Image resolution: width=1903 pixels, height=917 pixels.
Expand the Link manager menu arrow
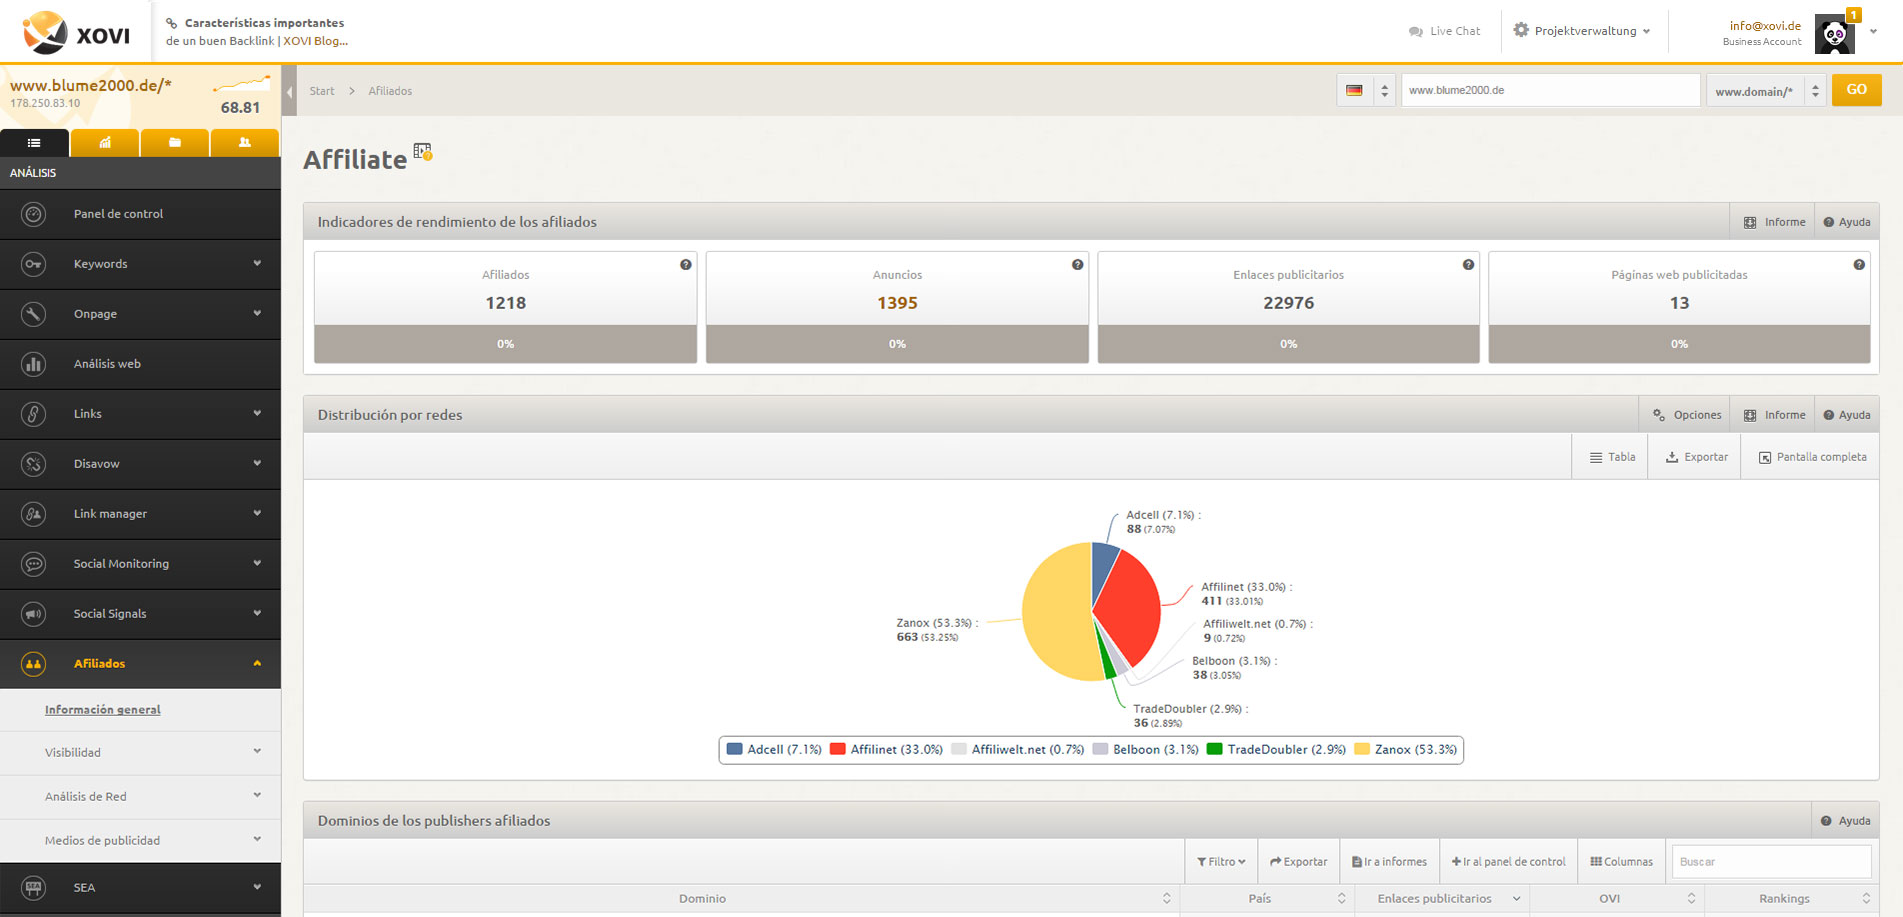[x=257, y=514]
